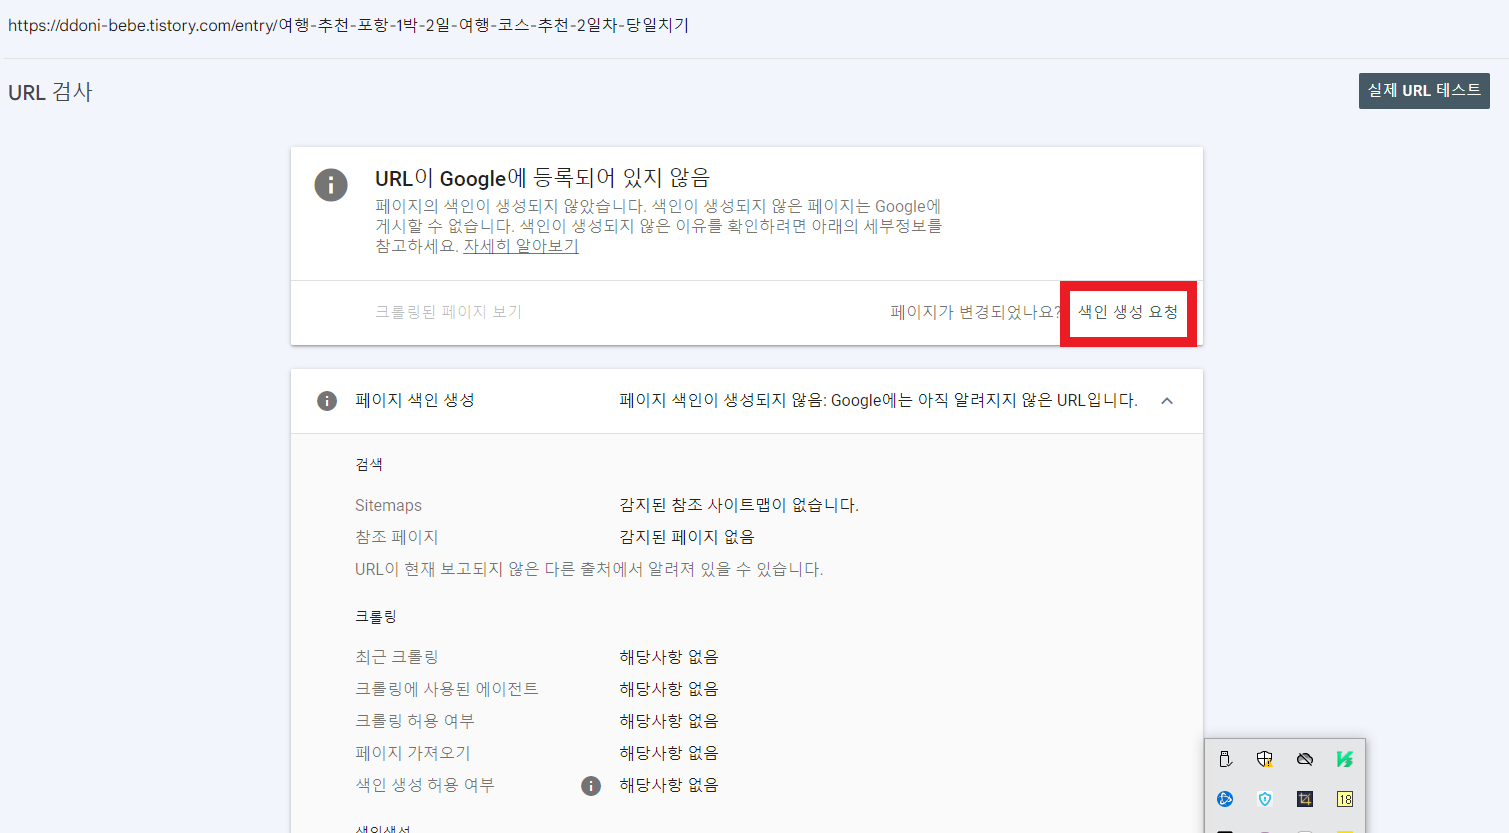
Task: Click the 페이지가 변경되었나요? text
Action: pyautogui.click(x=976, y=312)
